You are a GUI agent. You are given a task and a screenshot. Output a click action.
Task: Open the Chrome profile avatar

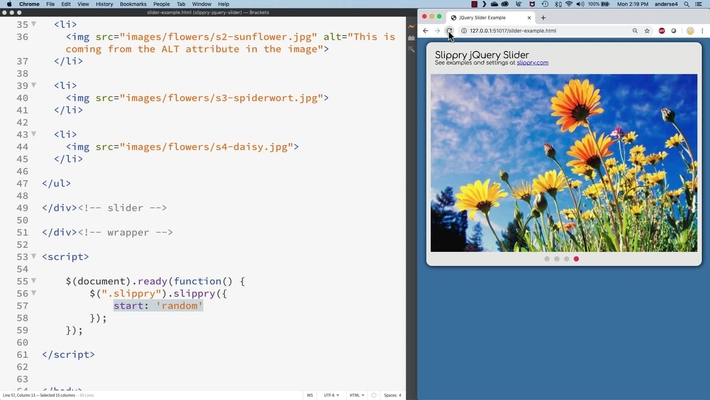tap(690, 31)
